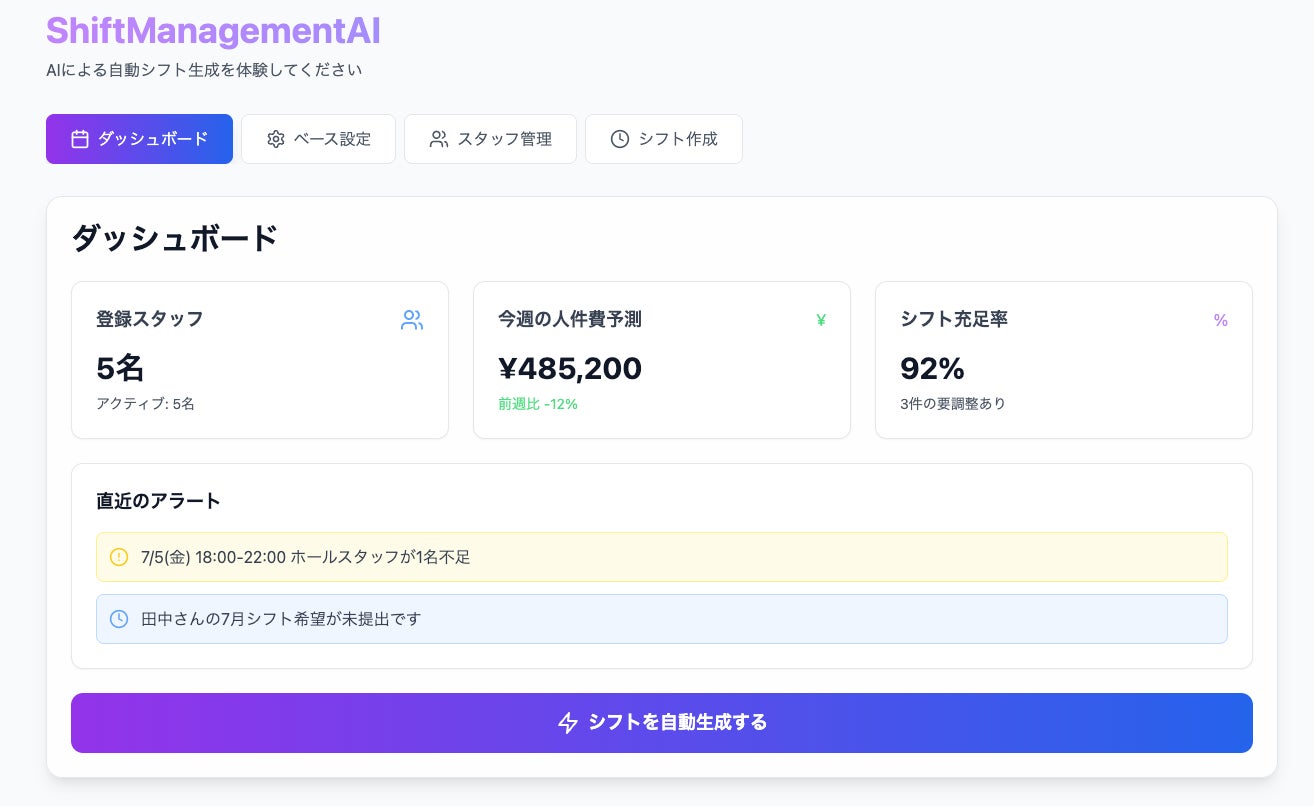Click the 直近のアラート heading
Screen dimensions: 1314x806
coord(158,501)
